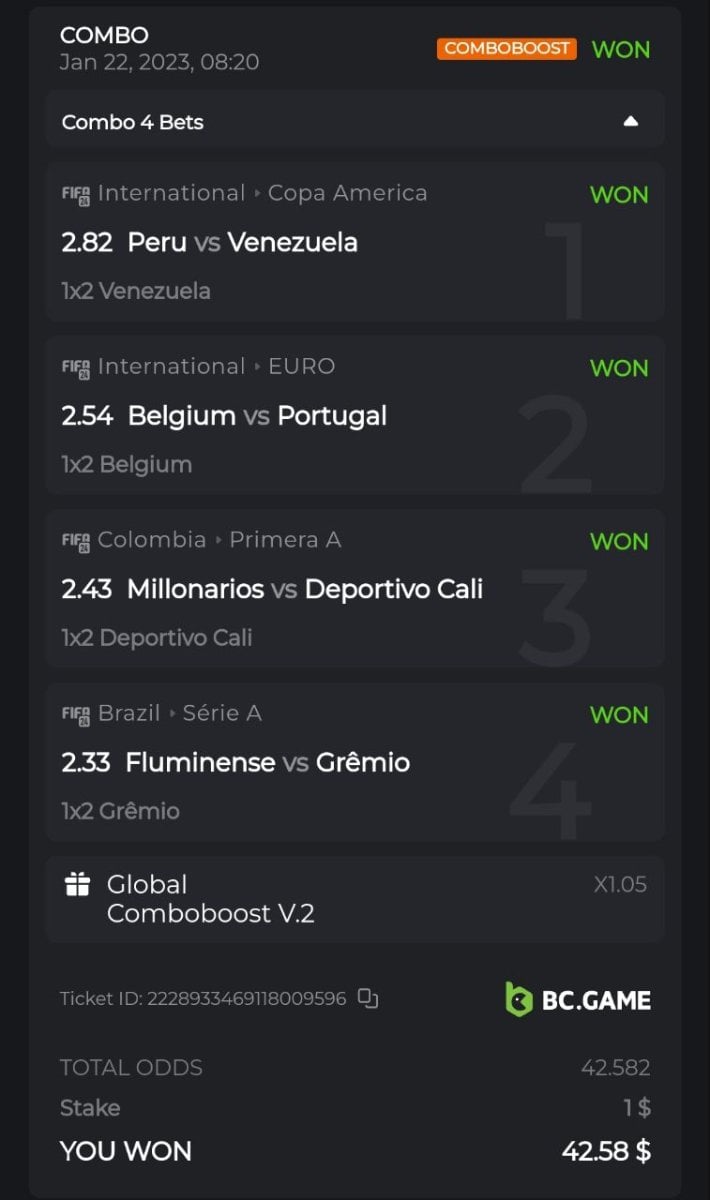710x1200 pixels.
Task: Click the Copa America league label
Action: [347, 193]
